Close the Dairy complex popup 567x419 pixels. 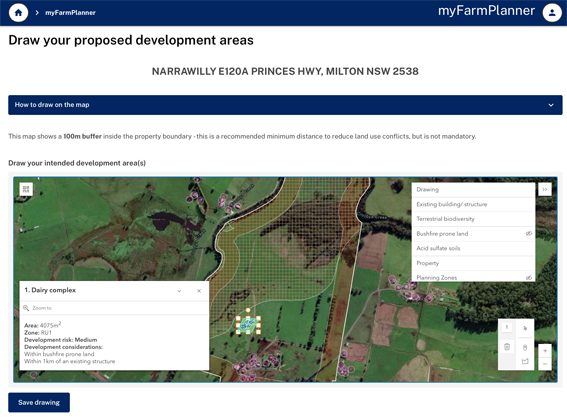click(x=199, y=291)
